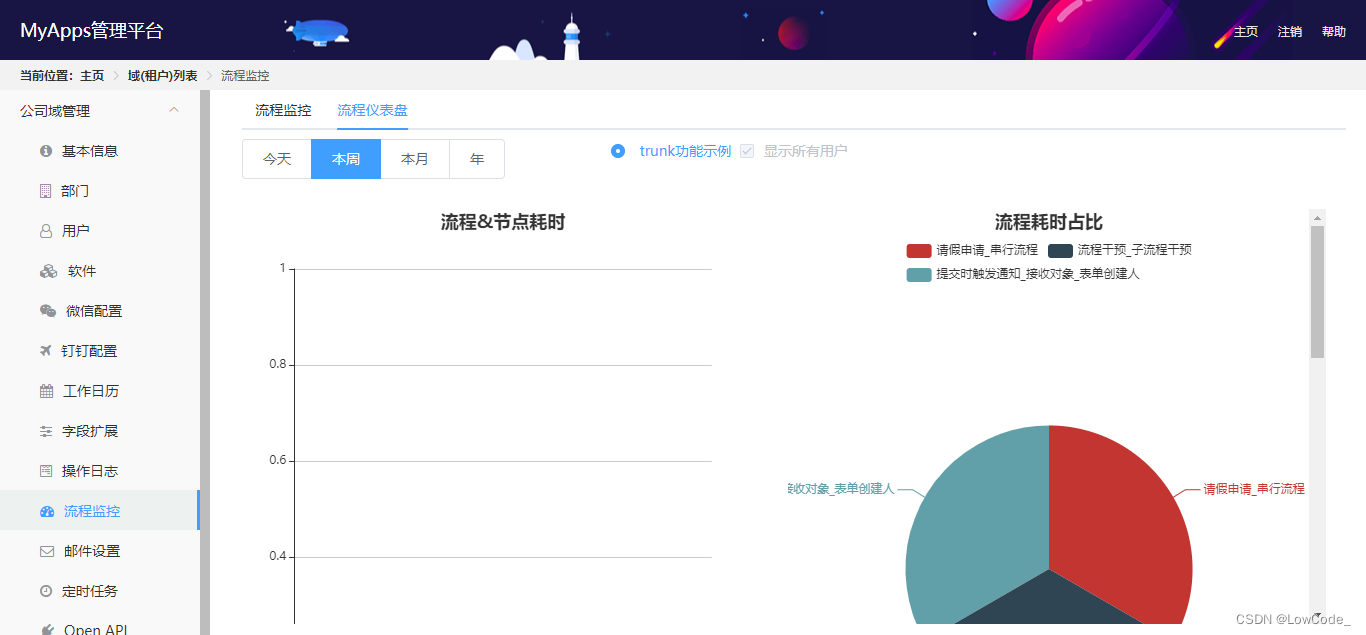This screenshot has width=1366, height=635.
Task: Open 定时任务 in sidebar
Action: coord(90,591)
